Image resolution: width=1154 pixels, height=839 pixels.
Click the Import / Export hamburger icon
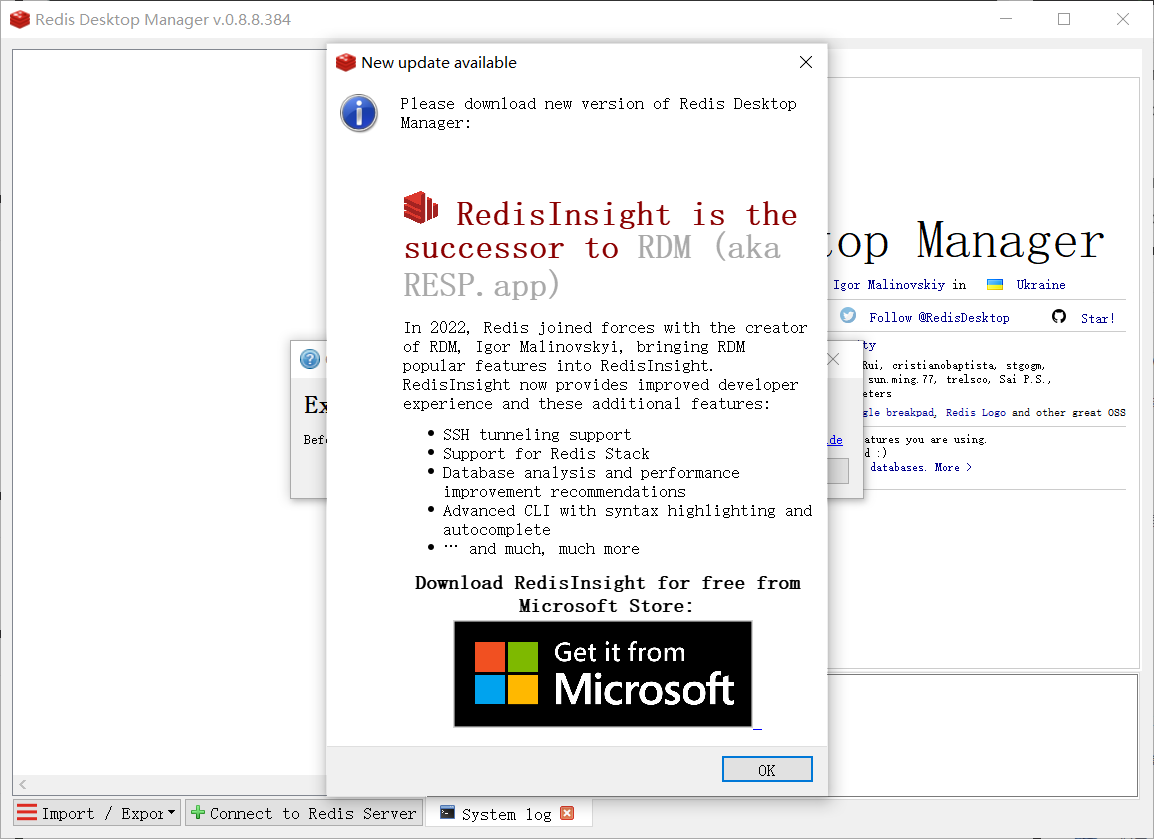(x=26, y=813)
